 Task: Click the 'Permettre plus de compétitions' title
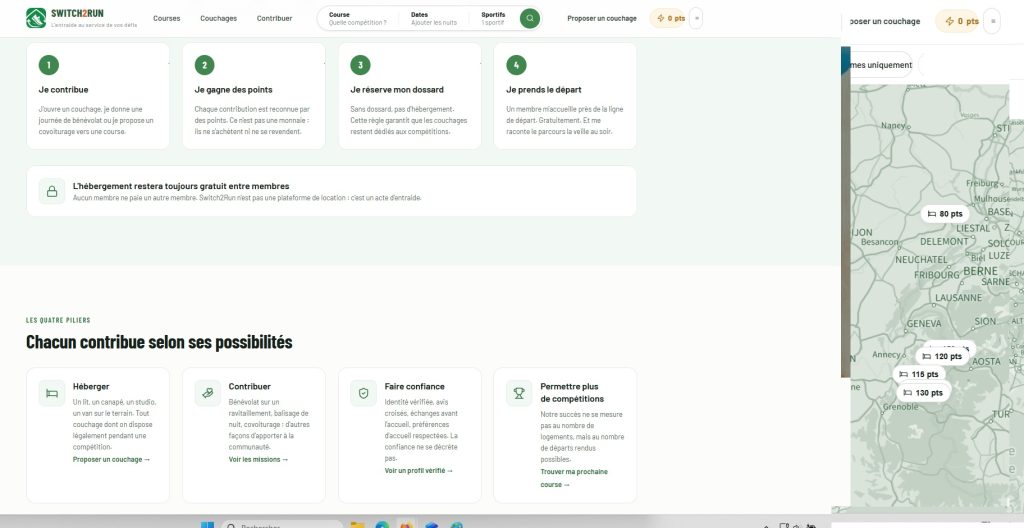572,393
